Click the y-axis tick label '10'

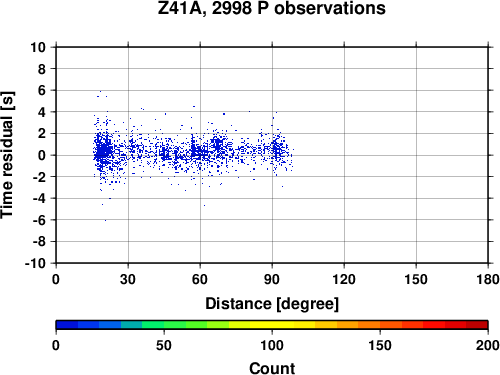[x=38, y=47]
